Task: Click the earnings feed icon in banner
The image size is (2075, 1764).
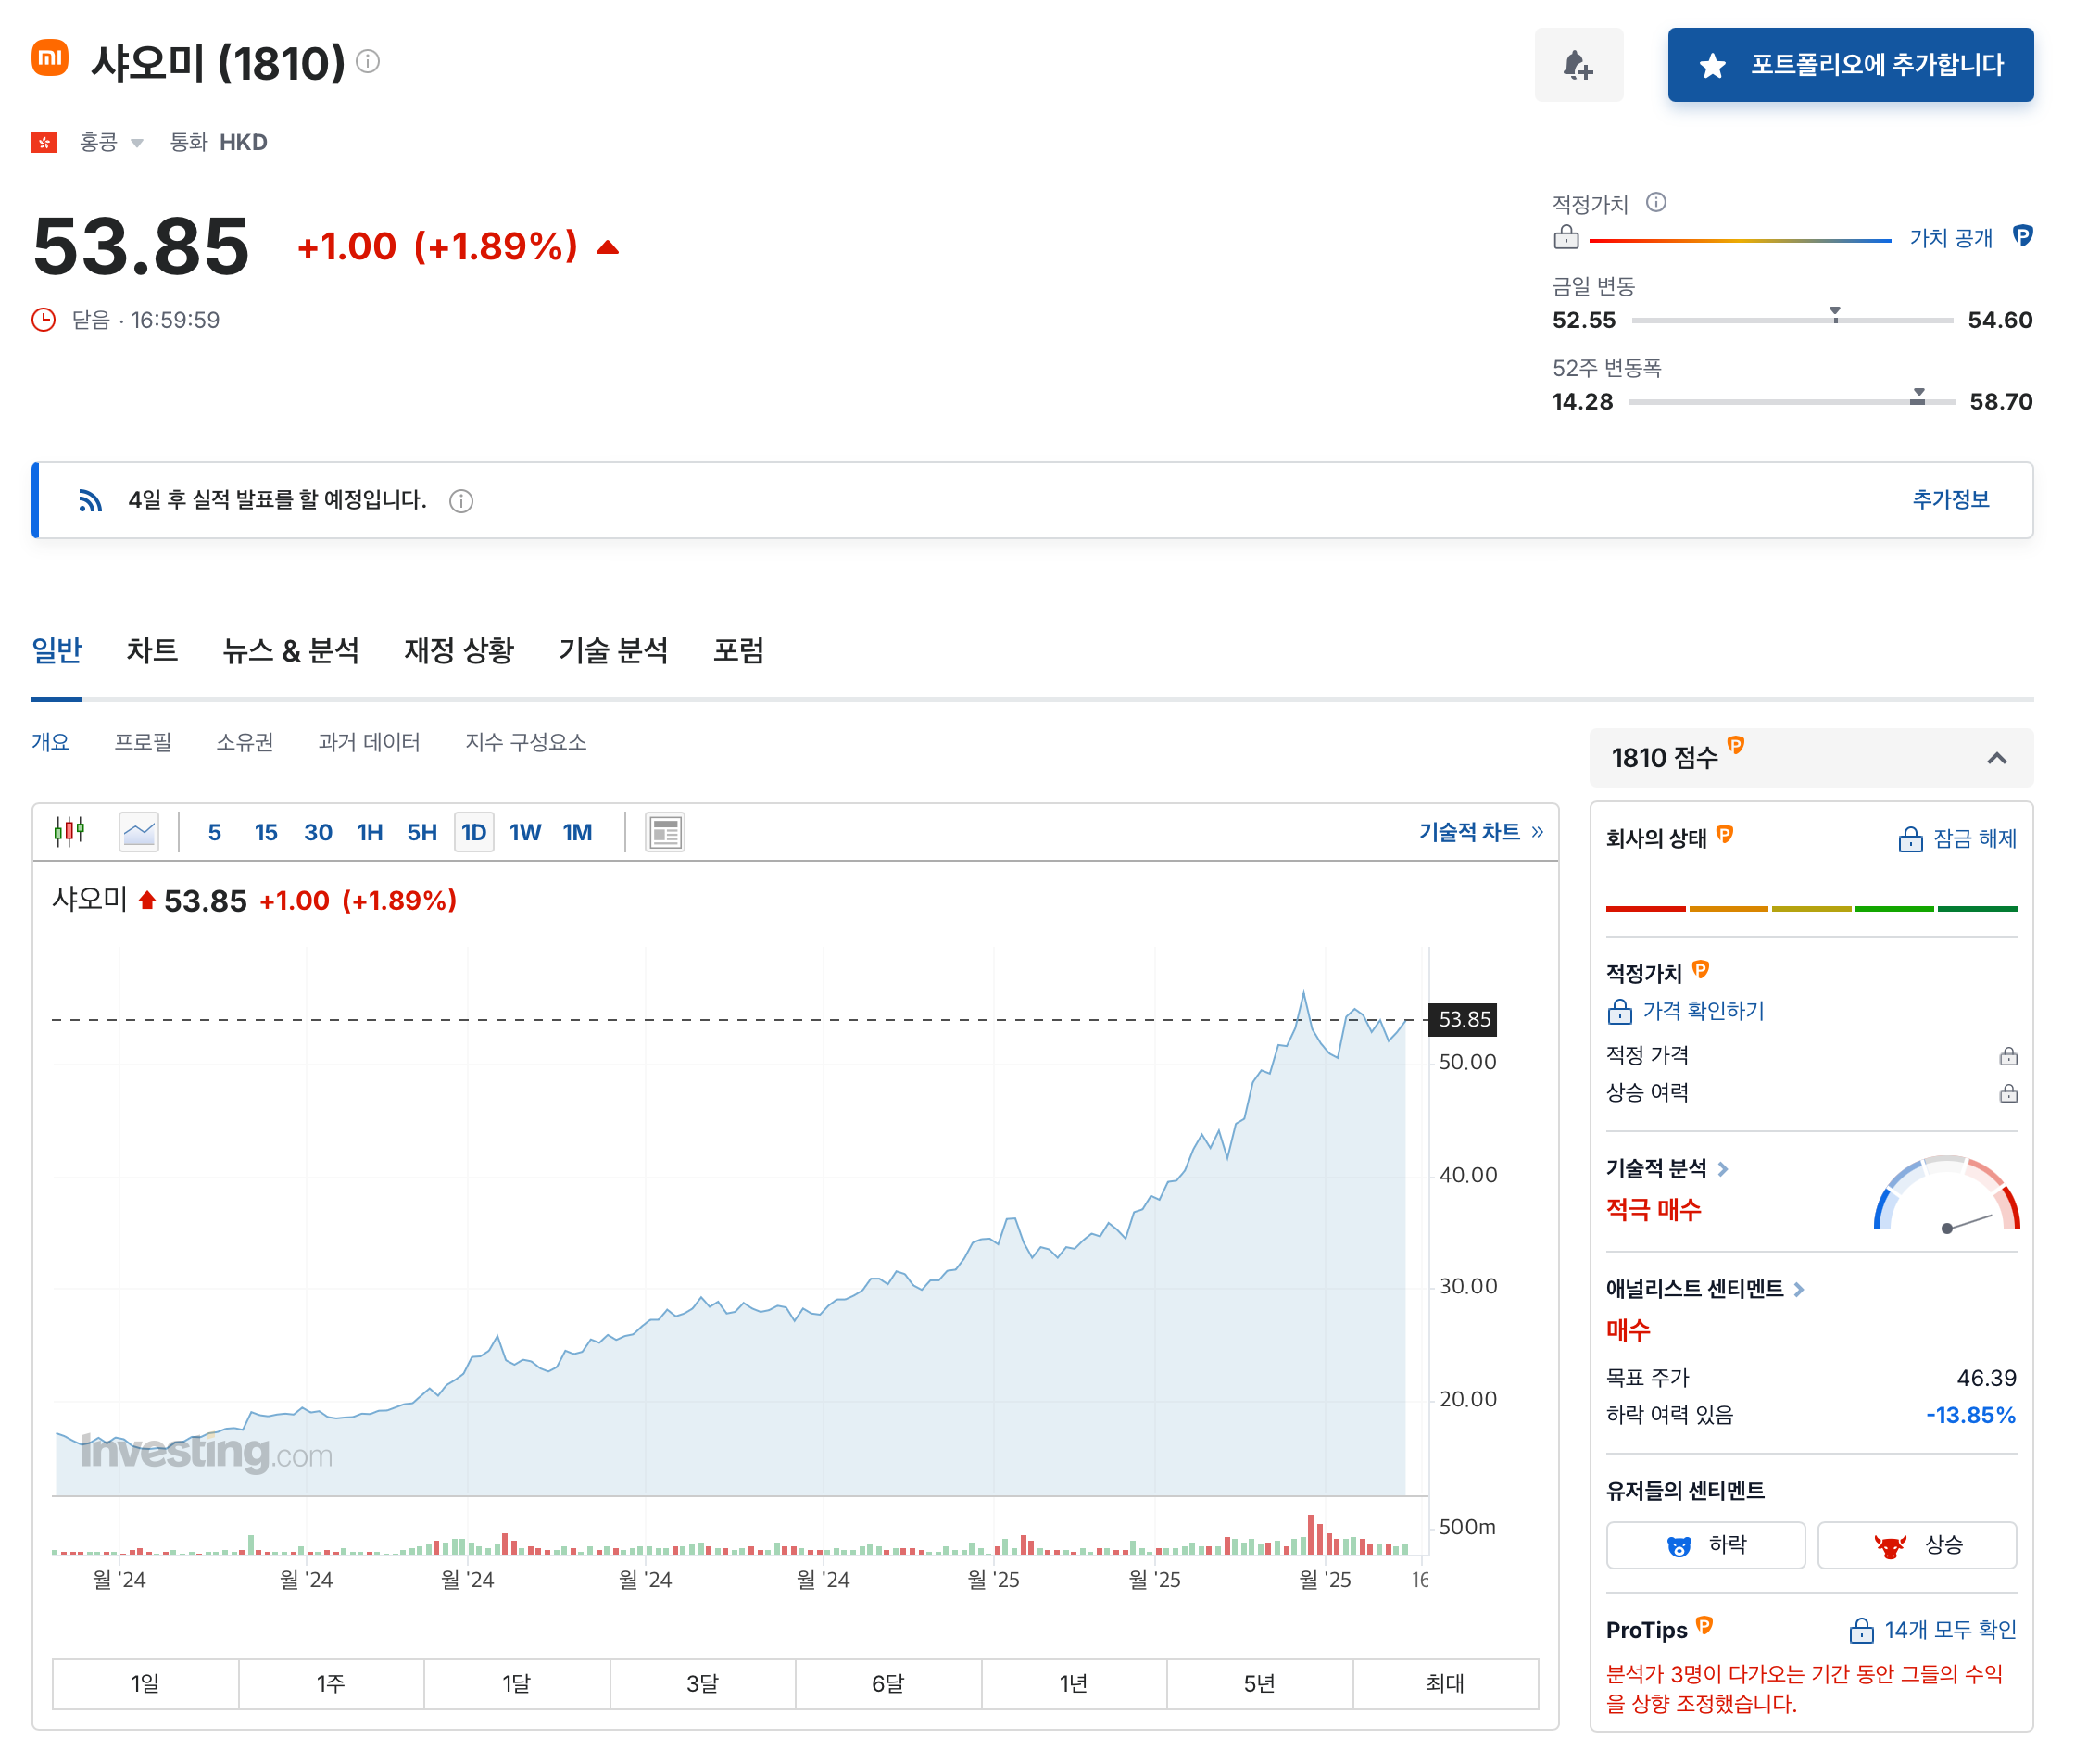Action: tap(90, 500)
